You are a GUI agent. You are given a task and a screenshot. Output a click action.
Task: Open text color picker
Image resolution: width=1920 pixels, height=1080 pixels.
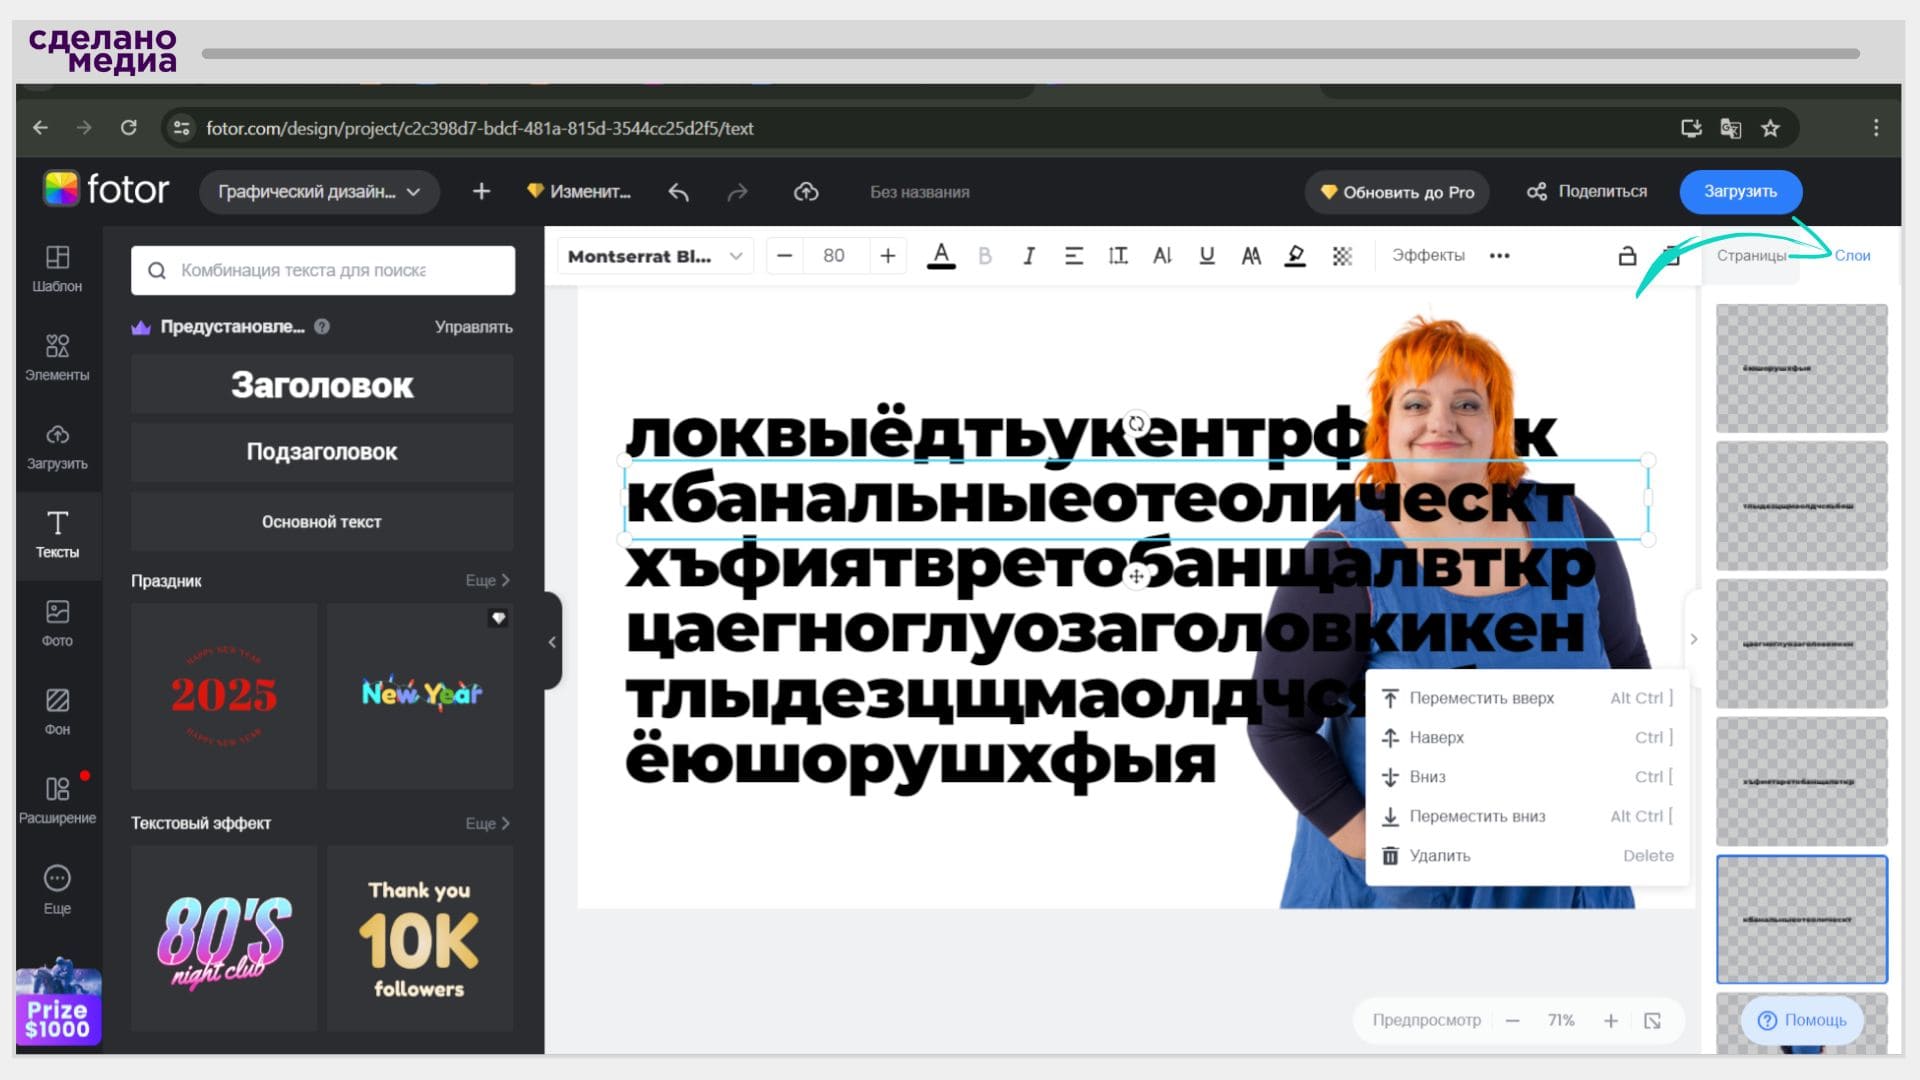(x=941, y=256)
